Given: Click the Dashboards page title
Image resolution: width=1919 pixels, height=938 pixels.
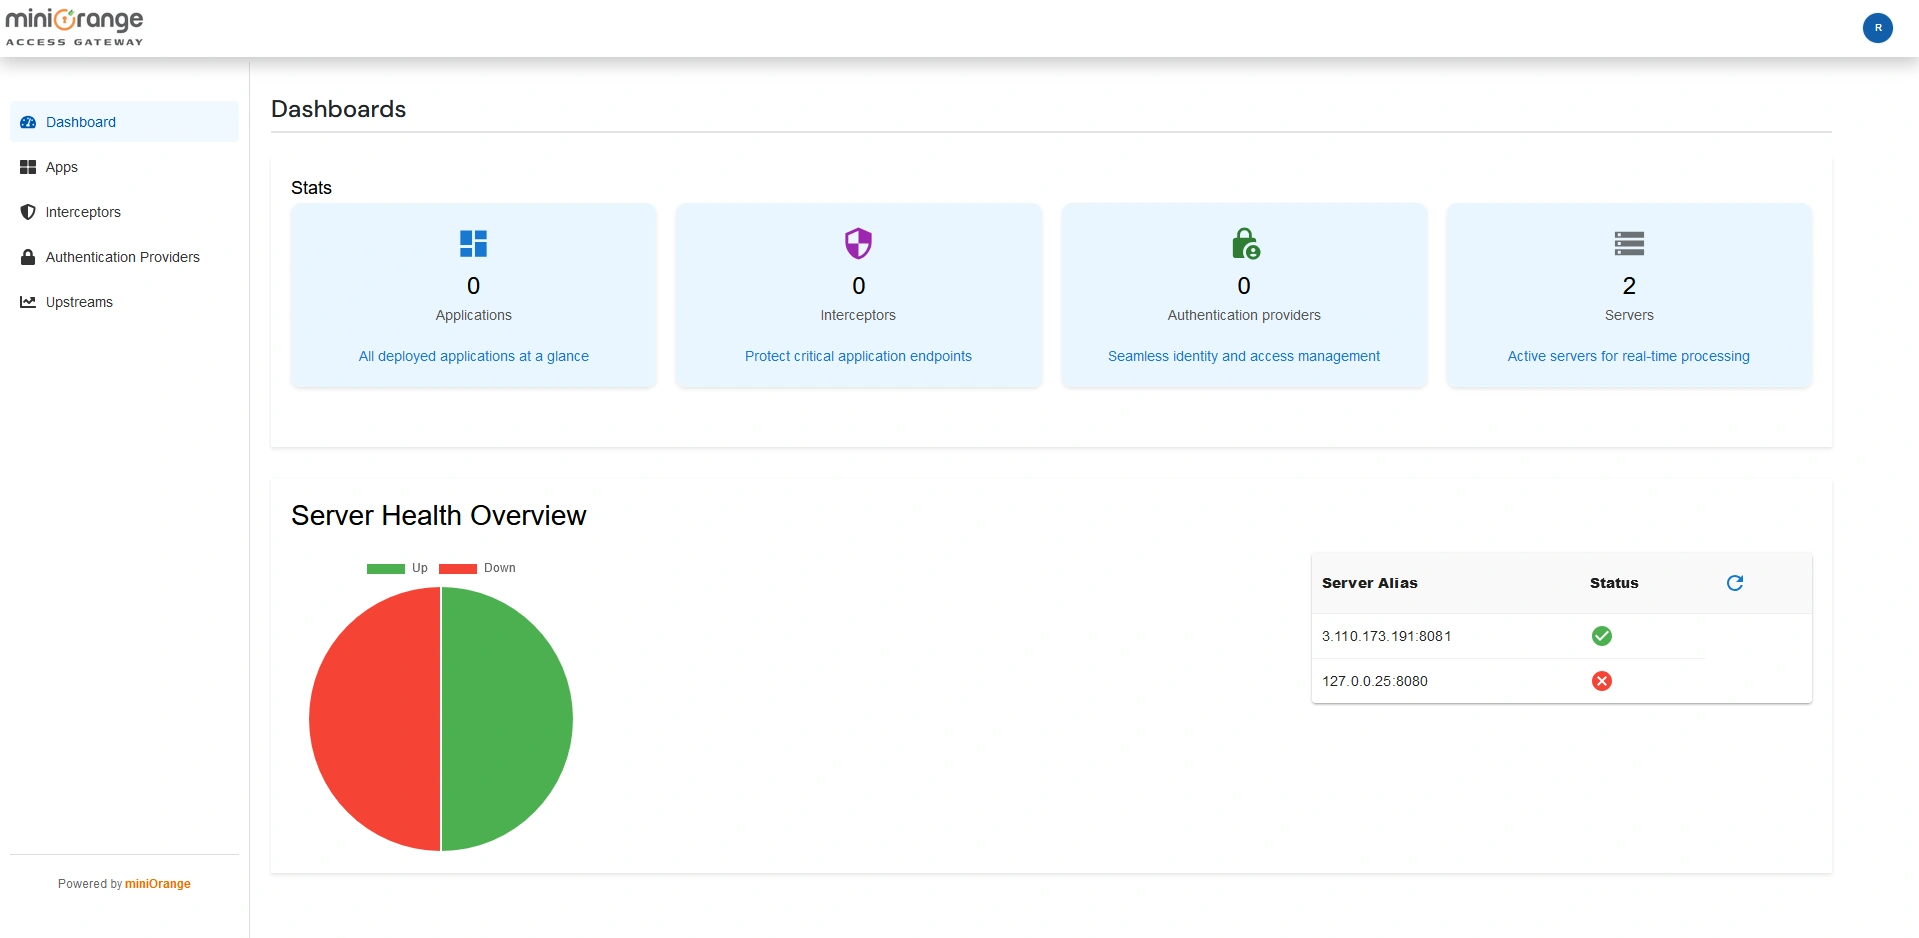Looking at the screenshot, I should click(339, 109).
